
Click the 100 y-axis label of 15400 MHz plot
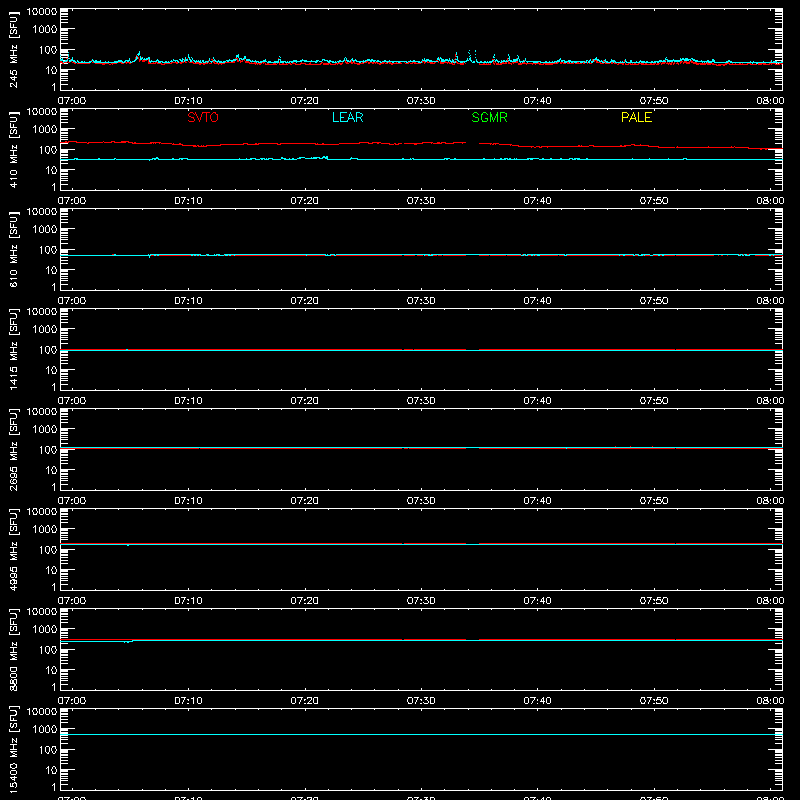[x=48, y=750]
